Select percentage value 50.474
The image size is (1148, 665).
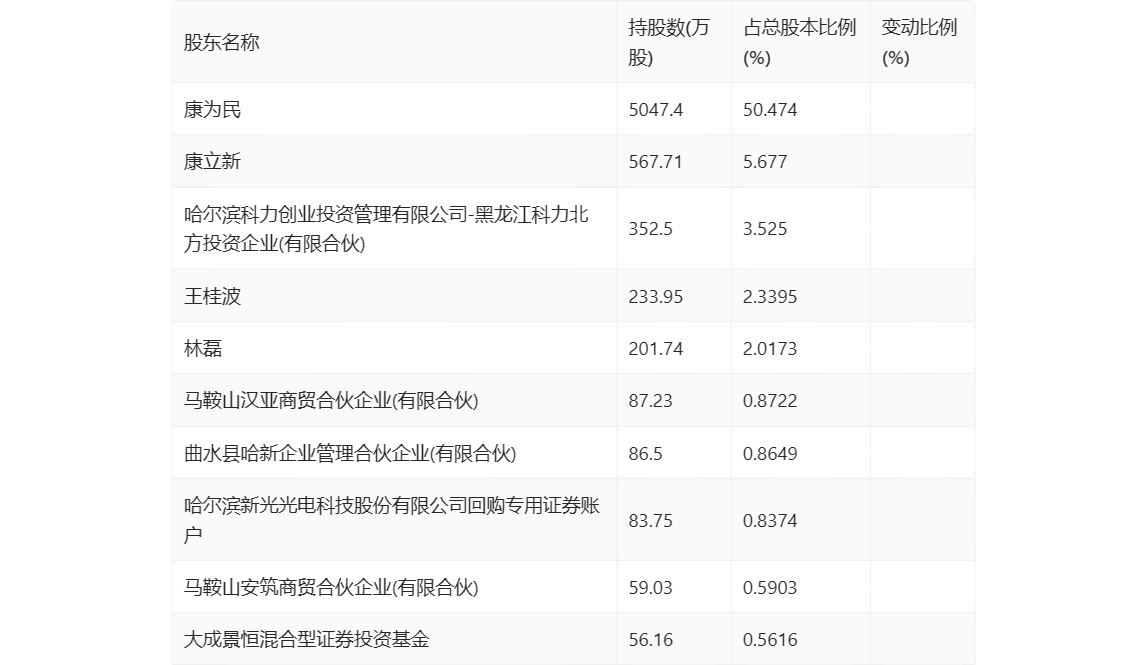(x=769, y=110)
